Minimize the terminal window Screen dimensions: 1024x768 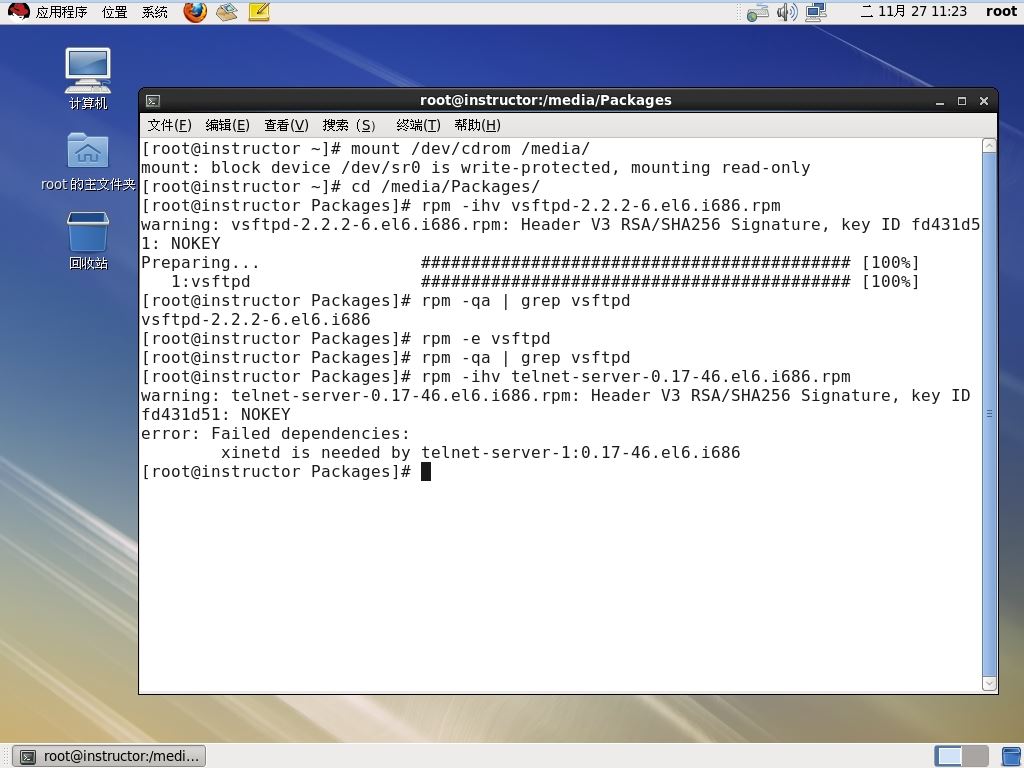point(940,101)
